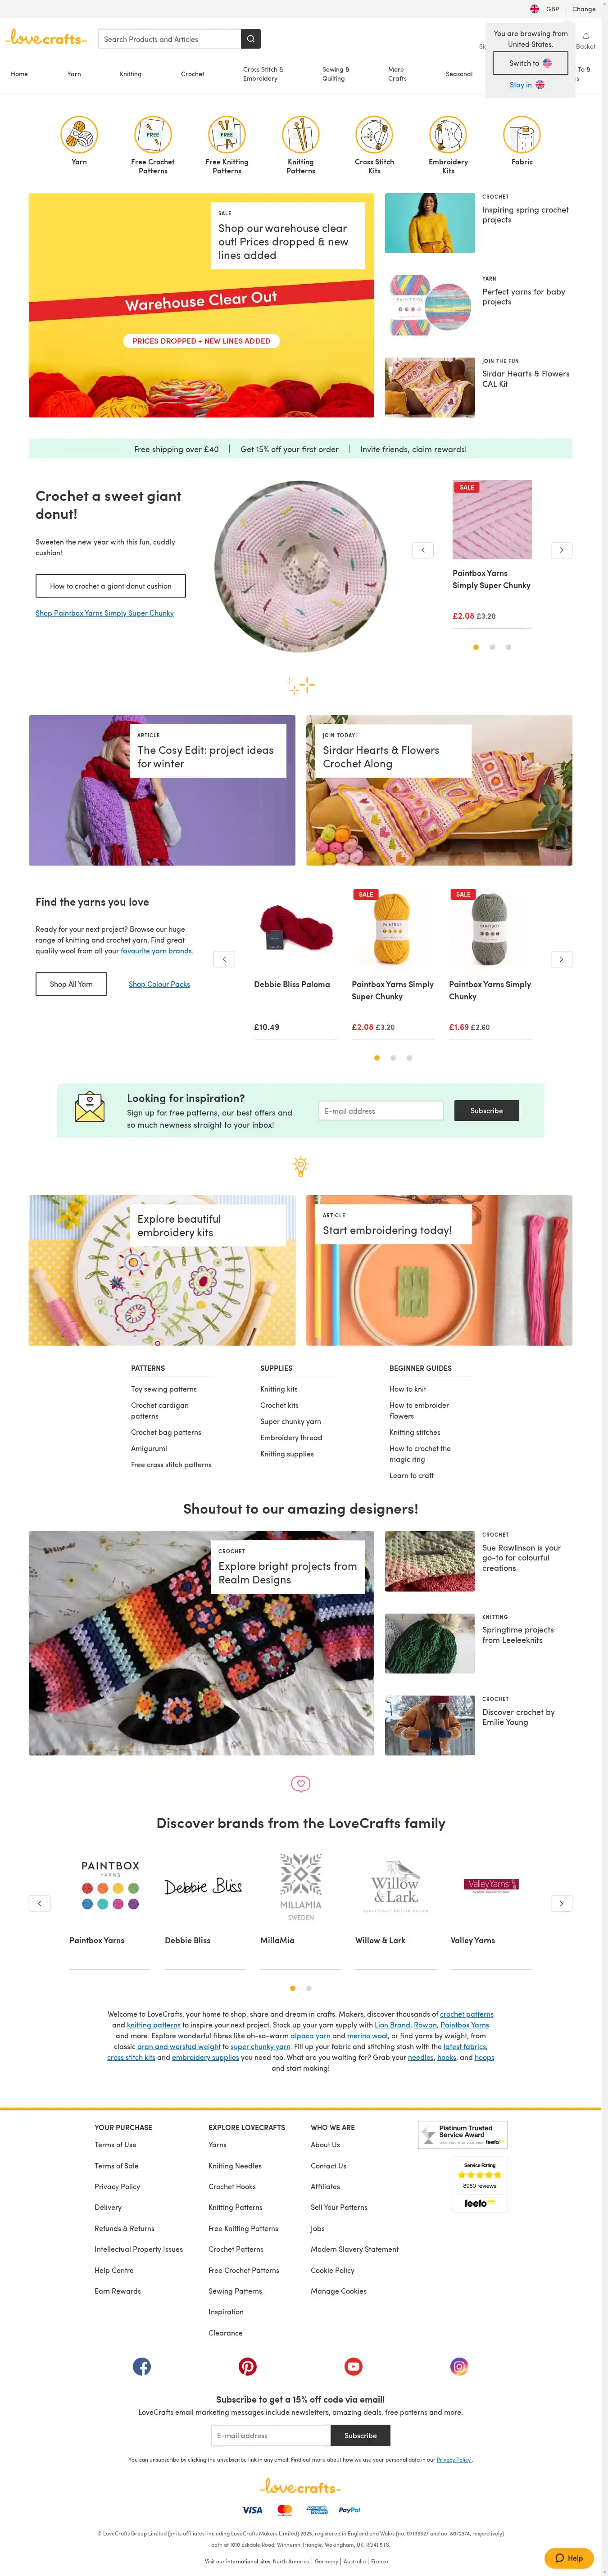Show next product in donut carousel
This screenshot has width=608, height=2576.
pos(562,550)
